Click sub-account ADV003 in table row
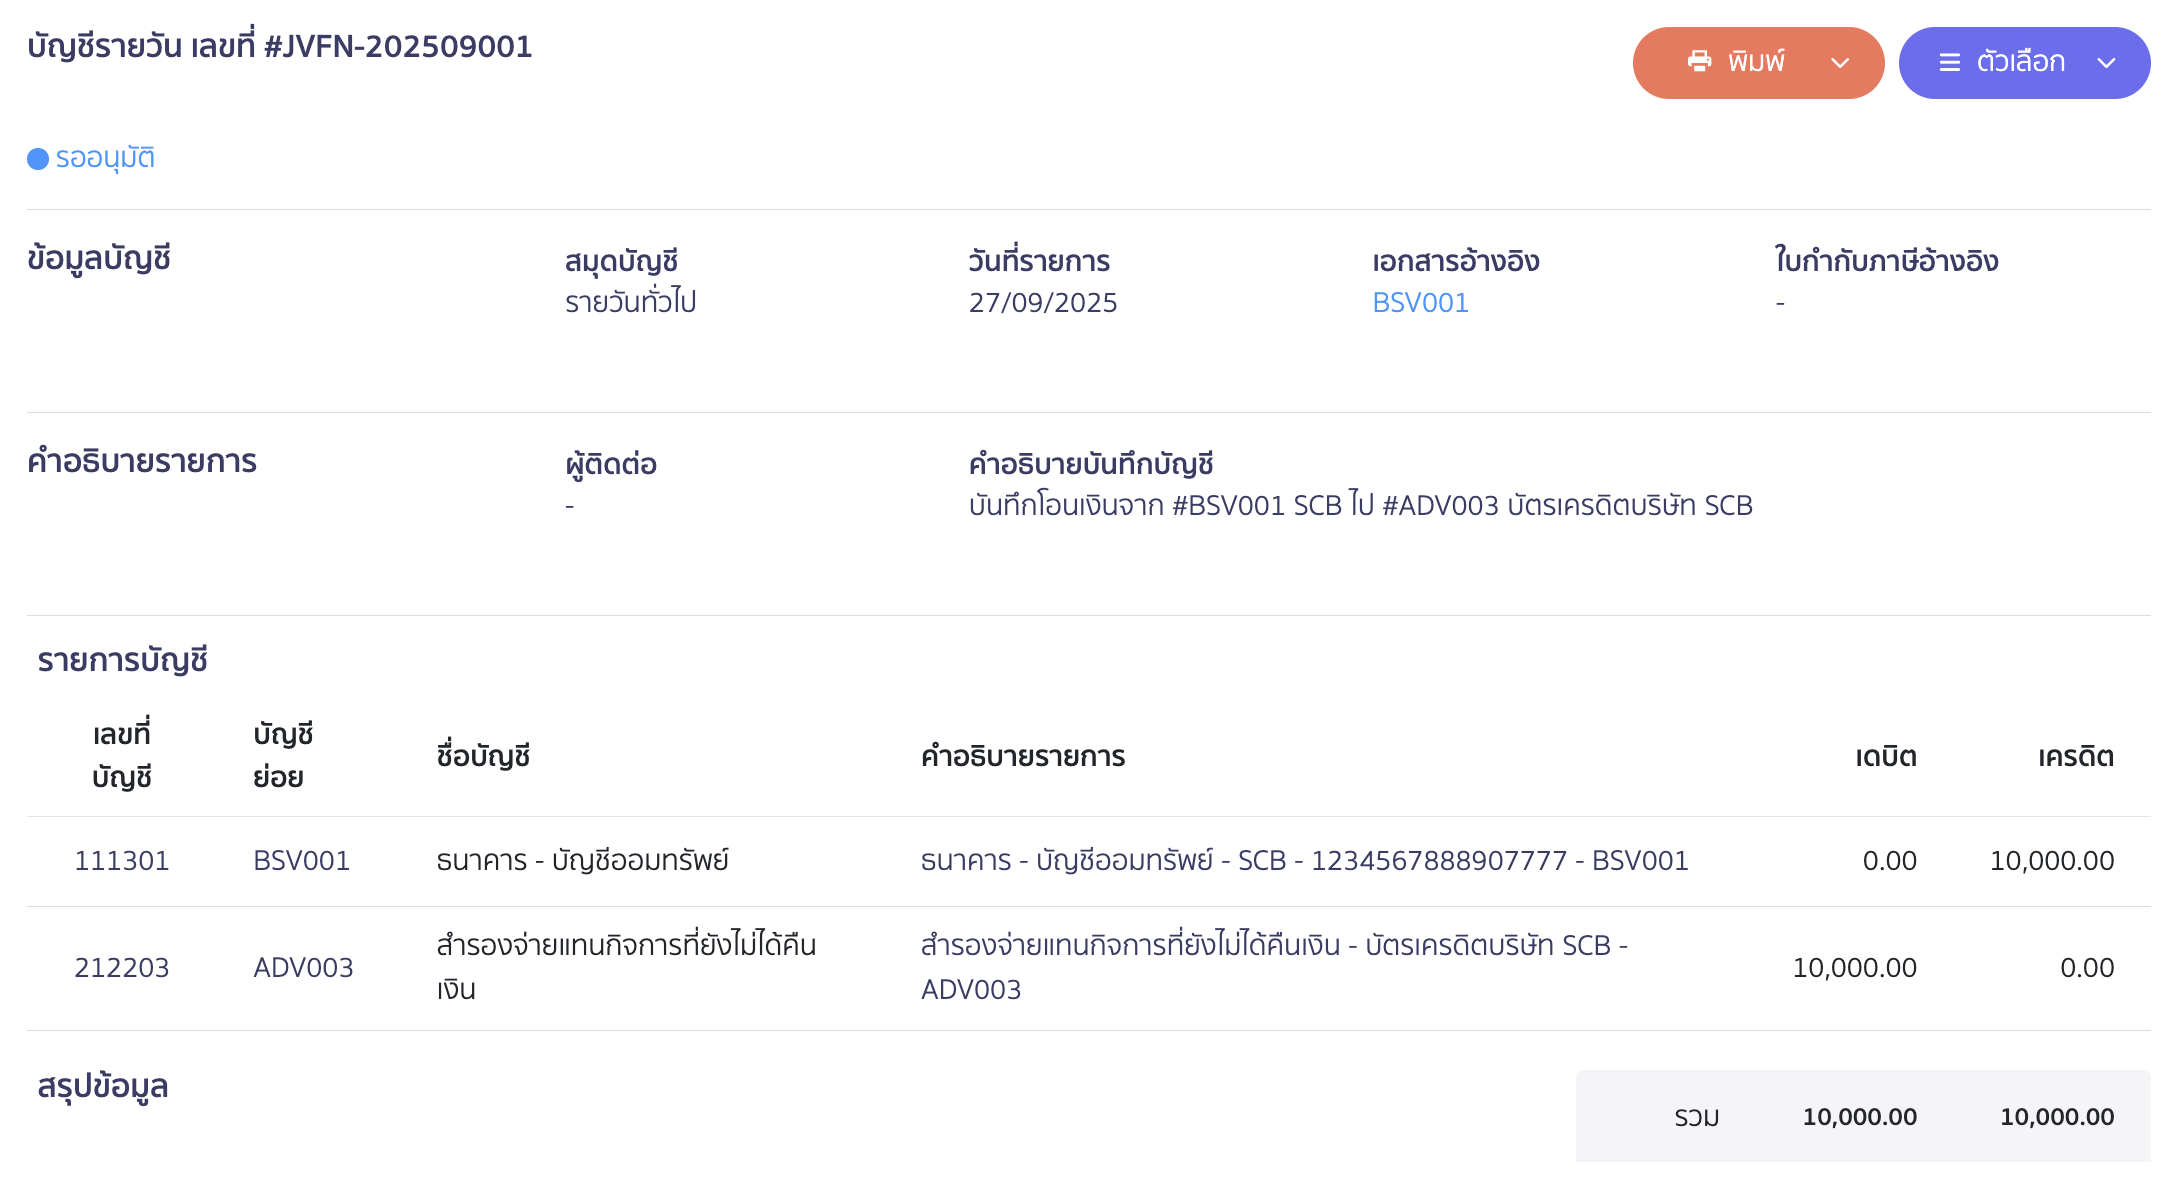 [303, 968]
